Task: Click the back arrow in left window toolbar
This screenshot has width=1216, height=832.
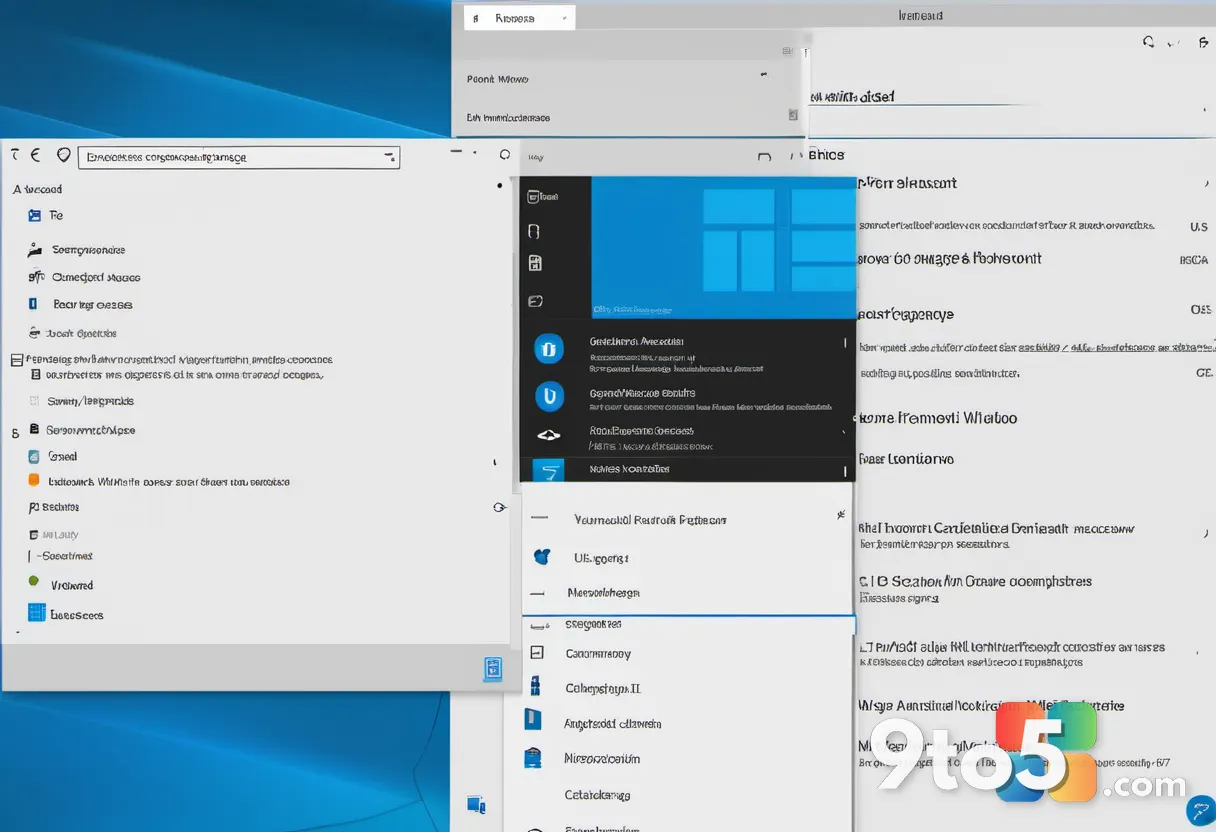Action: (36, 155)
